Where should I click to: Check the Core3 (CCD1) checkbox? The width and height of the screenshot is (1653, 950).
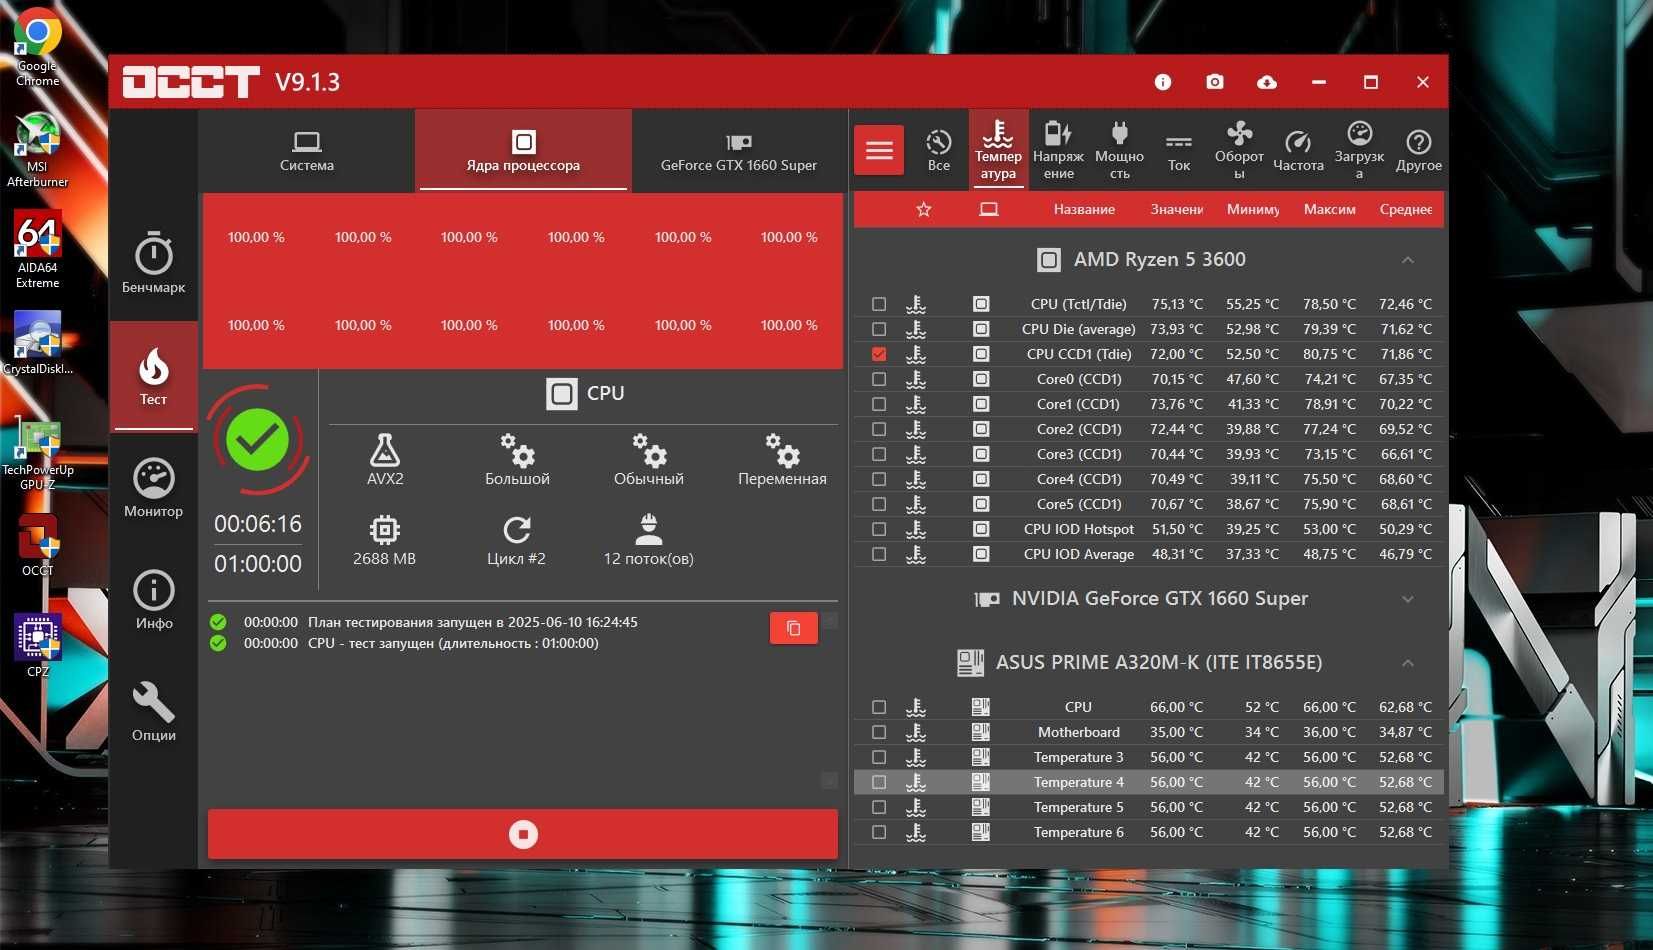[879, 454]
